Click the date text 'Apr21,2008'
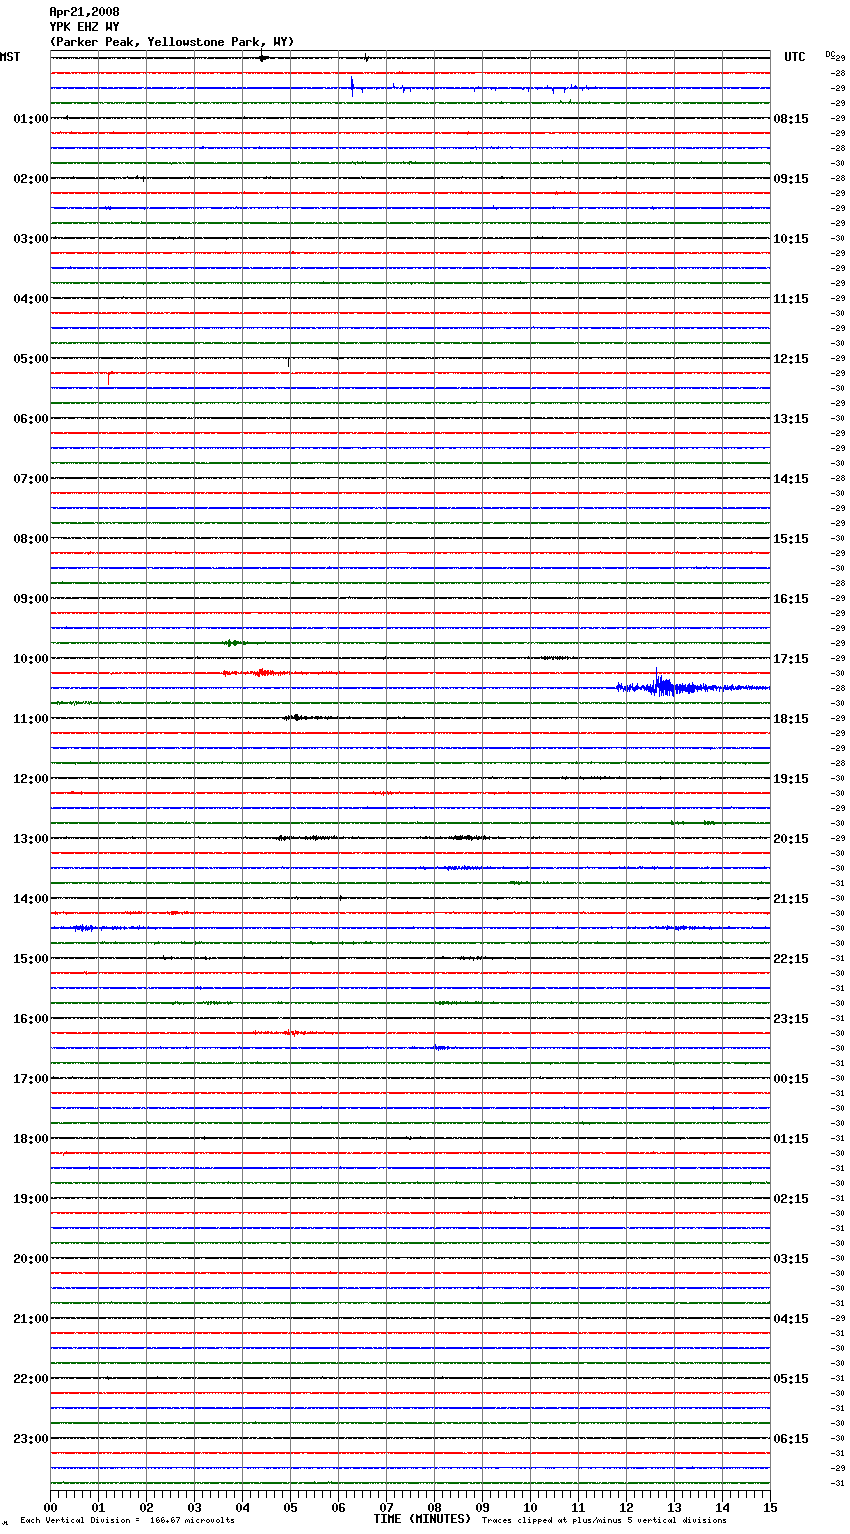The height and width of the screenshot is (1534, 850). click(x=84, y=12)
